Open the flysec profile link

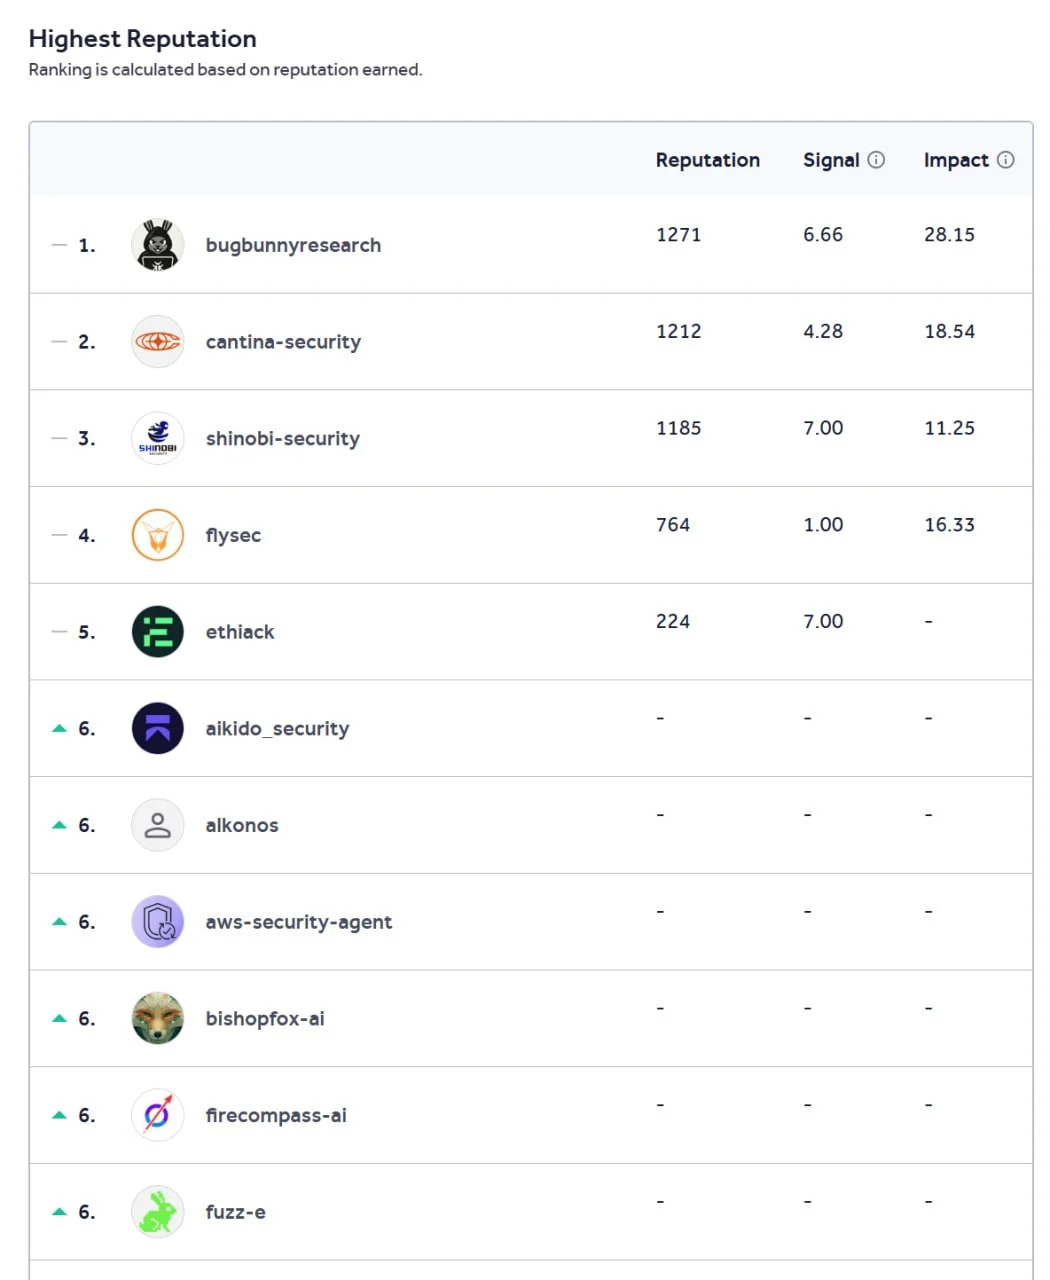pyautogui.click(x=233, y=536)
